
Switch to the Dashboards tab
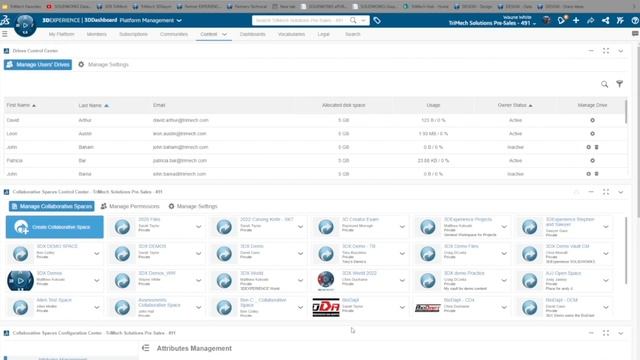[x=253, y=34]
